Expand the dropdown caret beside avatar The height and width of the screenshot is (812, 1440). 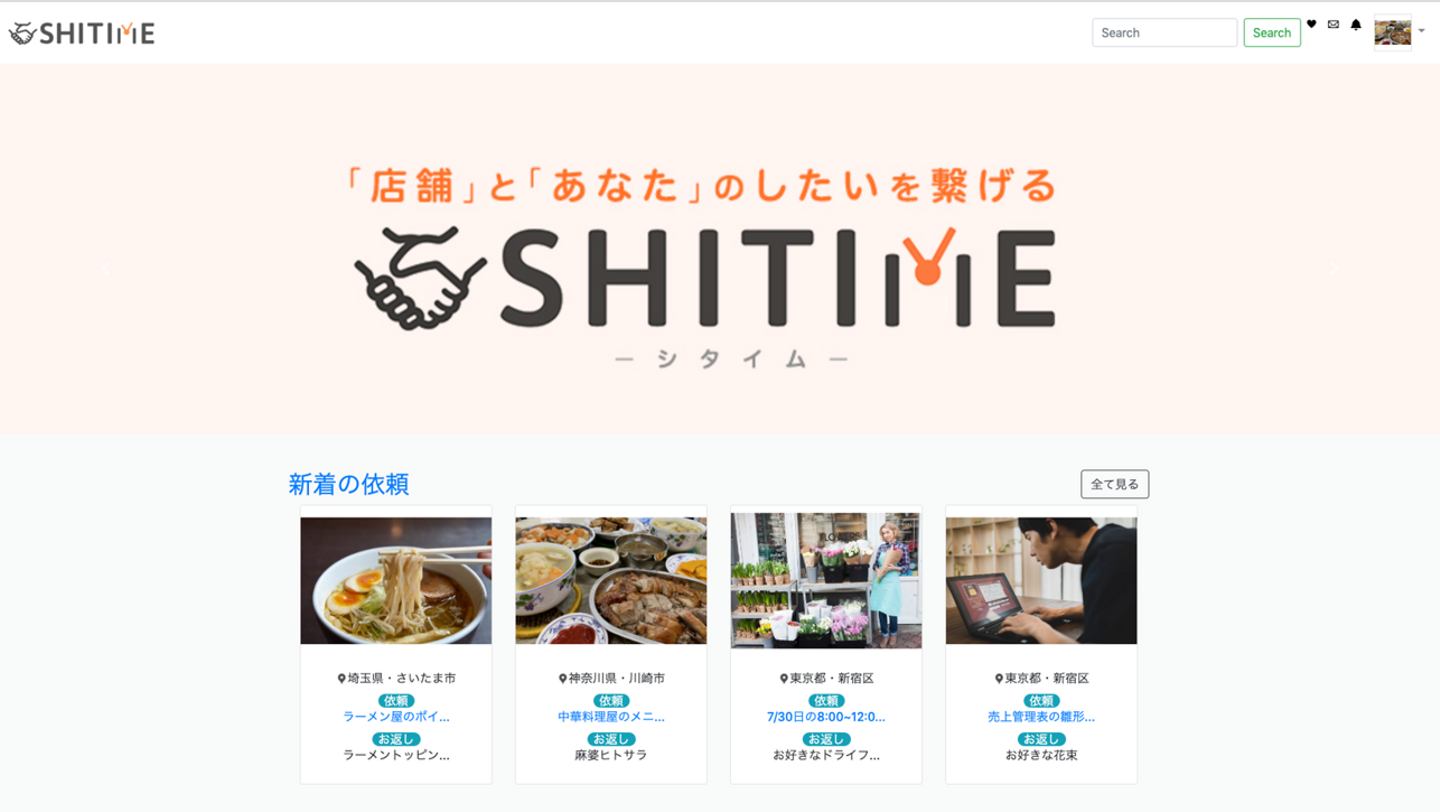point(1421,31)
